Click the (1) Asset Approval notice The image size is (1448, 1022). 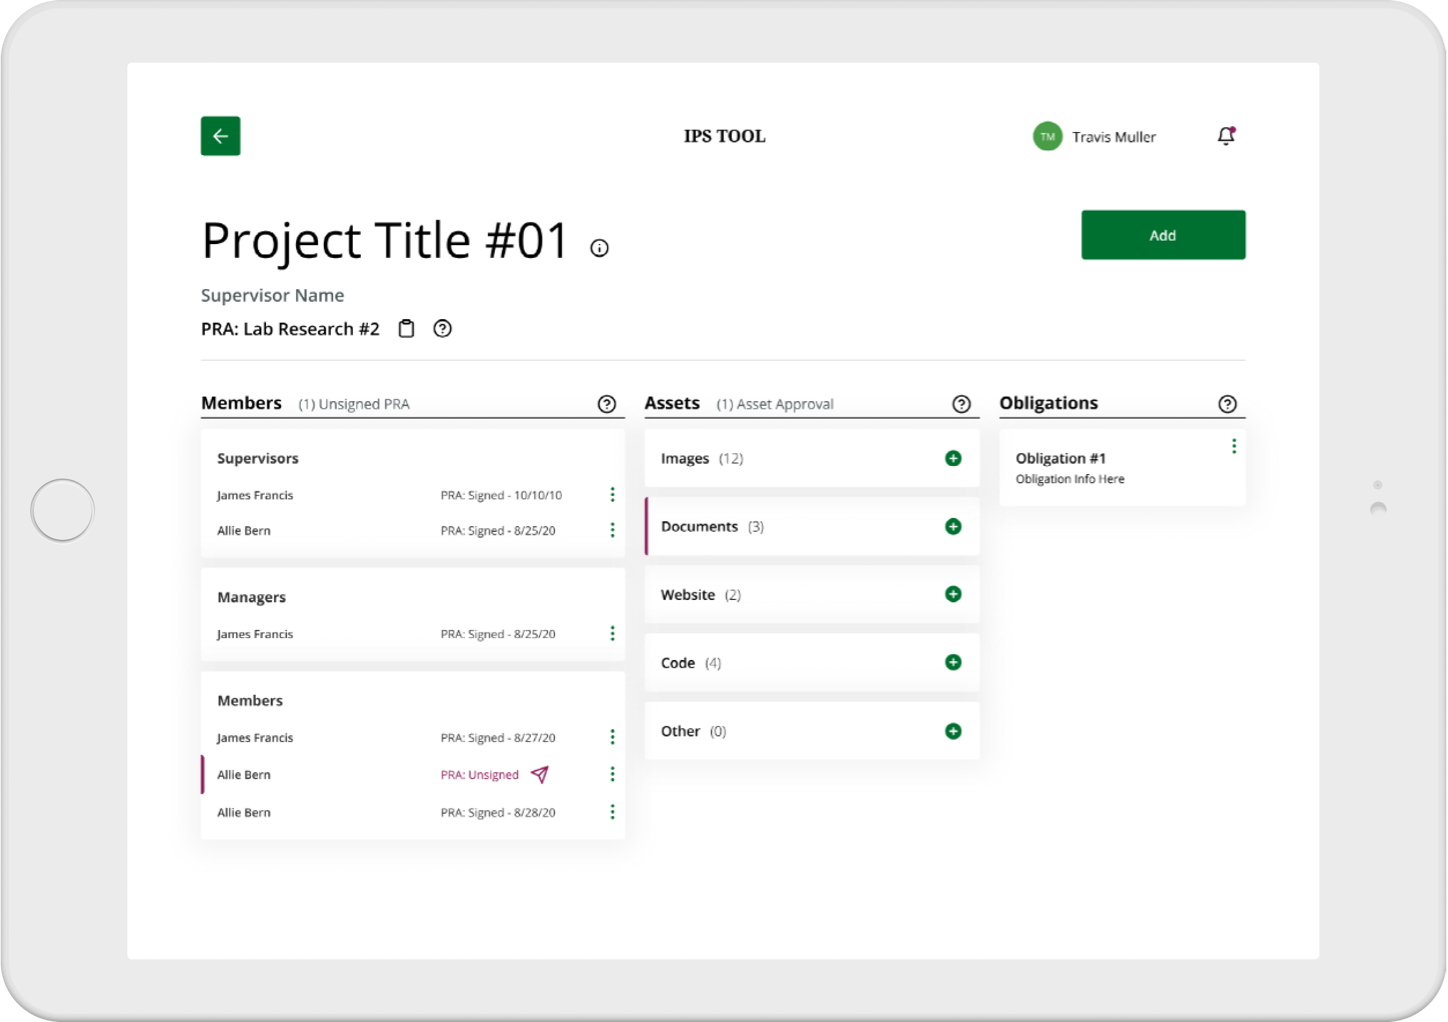(x=775, y=404)
